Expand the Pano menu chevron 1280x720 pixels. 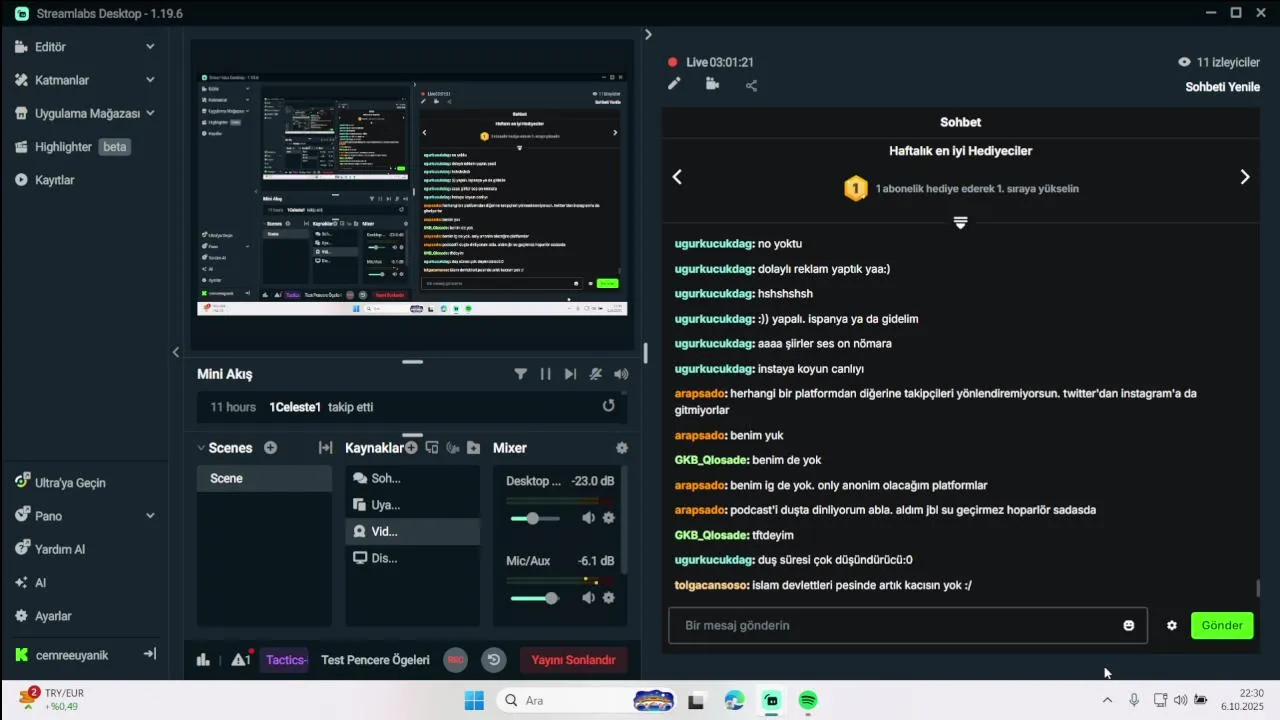pyautogui.click(x=150, y=516)
